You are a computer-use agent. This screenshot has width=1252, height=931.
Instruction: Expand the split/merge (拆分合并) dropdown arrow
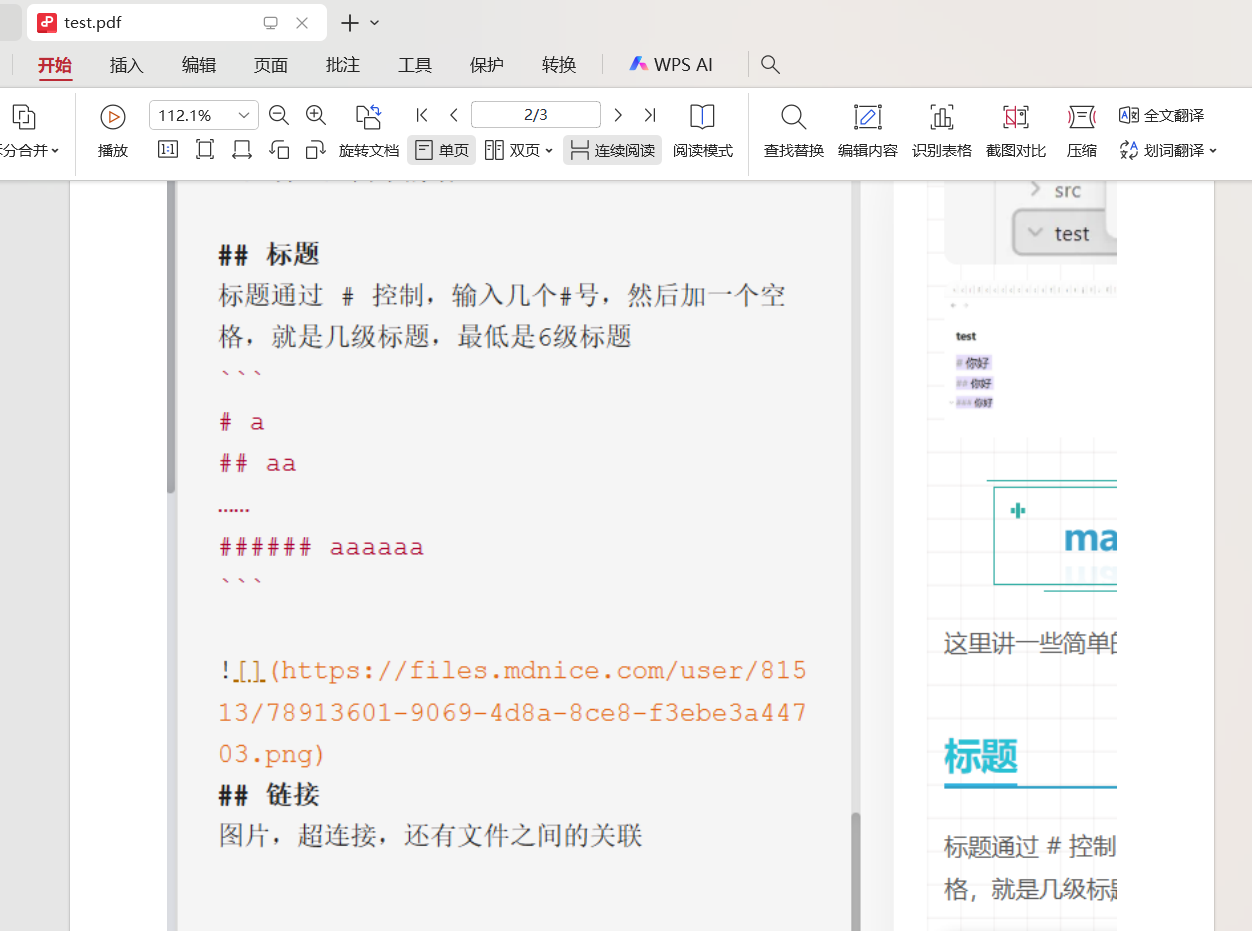55,151
